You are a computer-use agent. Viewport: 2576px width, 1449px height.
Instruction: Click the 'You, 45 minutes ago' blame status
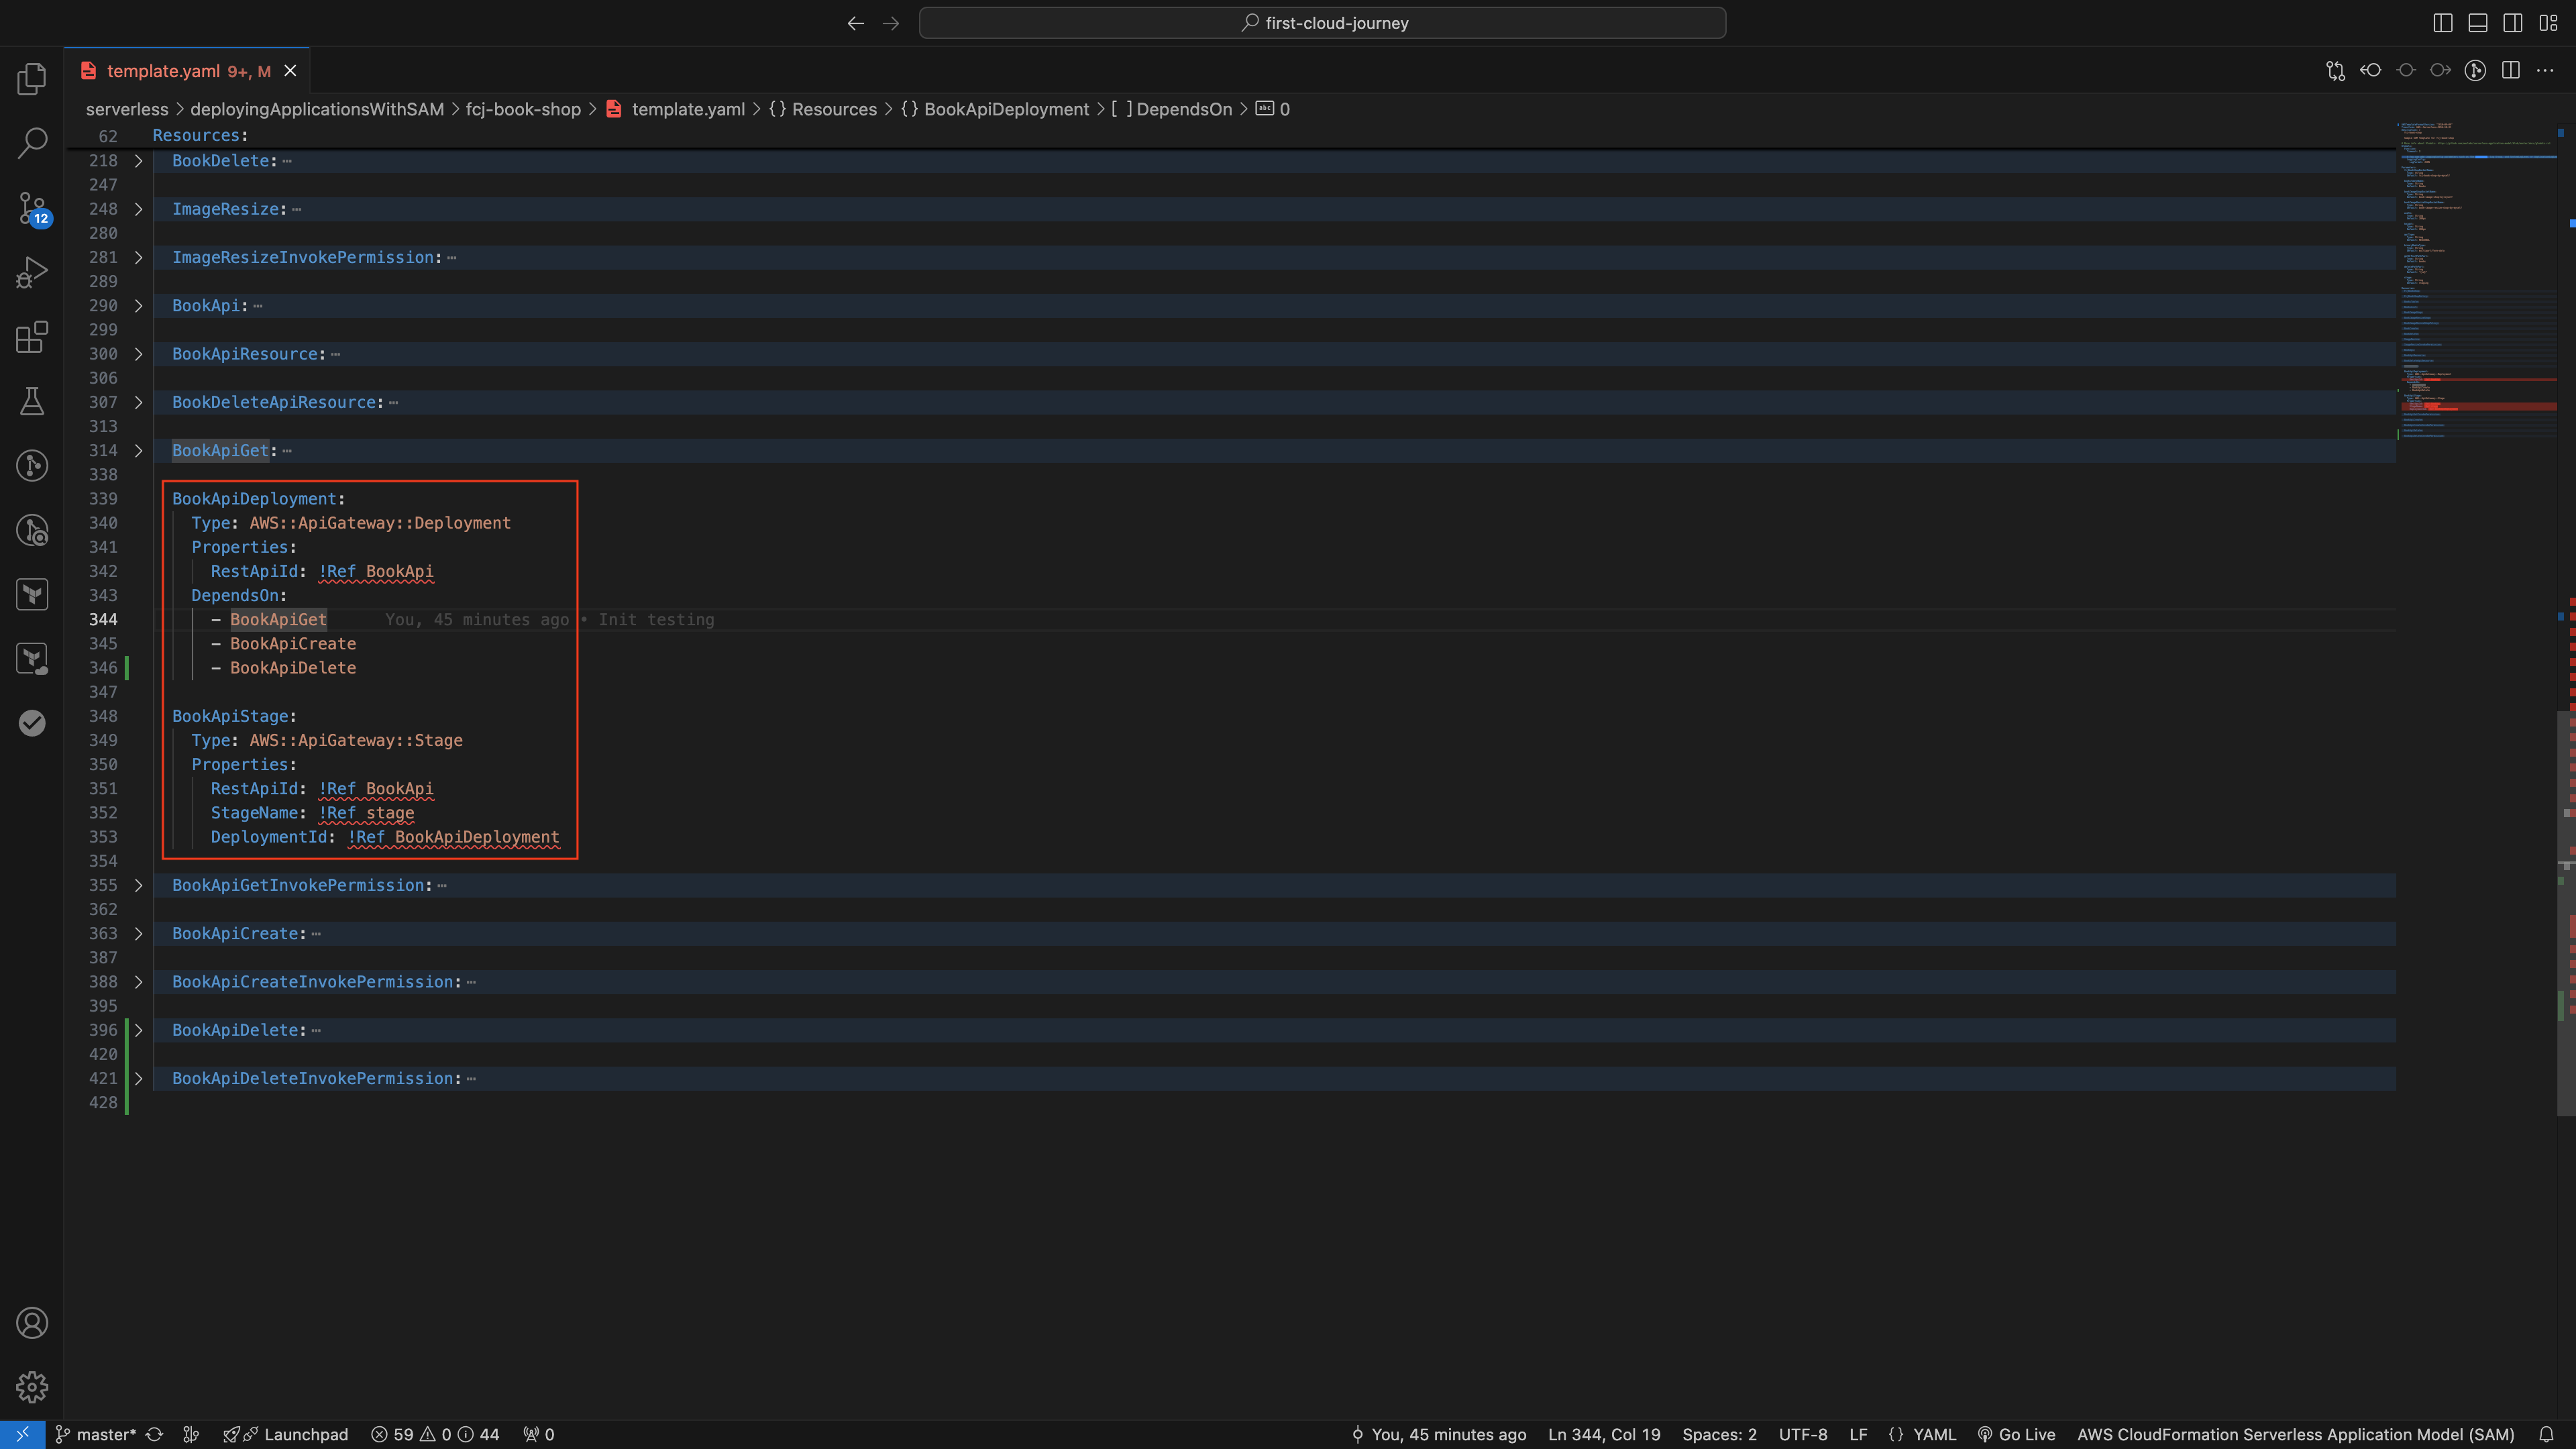point(1439,1434)
